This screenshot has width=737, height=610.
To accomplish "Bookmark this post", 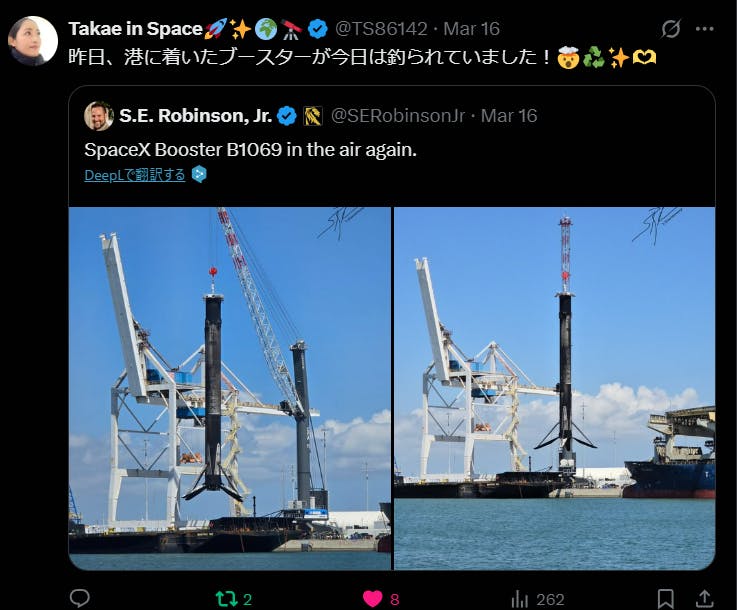I will tap(666, 599).
